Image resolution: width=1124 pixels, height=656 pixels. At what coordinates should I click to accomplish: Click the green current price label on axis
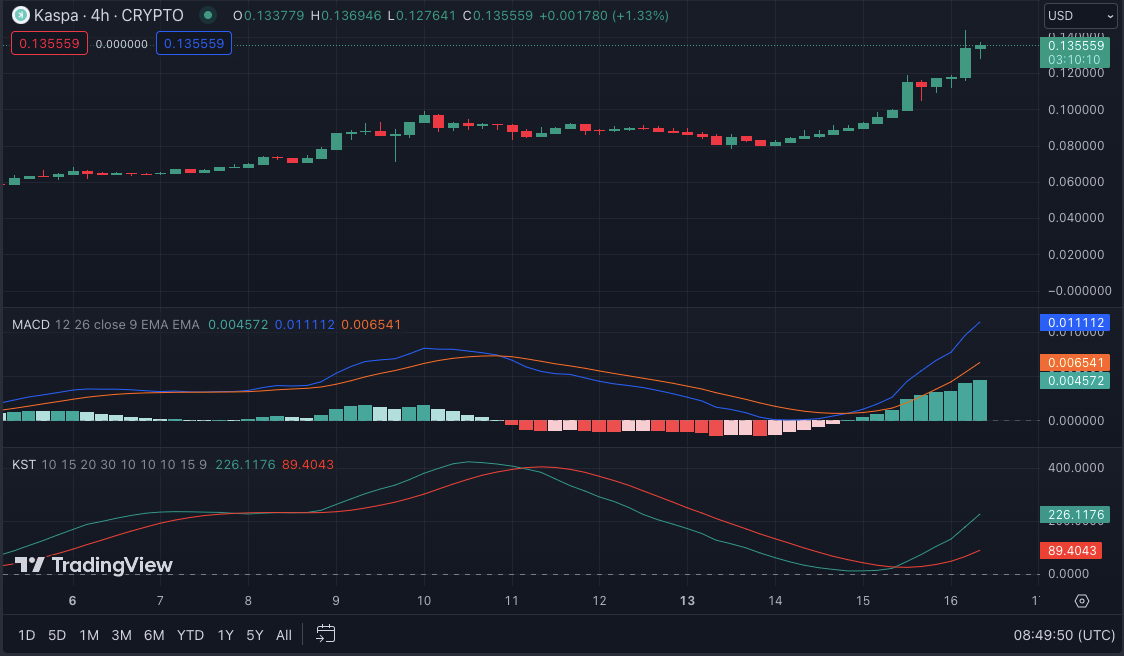pyautogui.click(x=1075, y=52)
